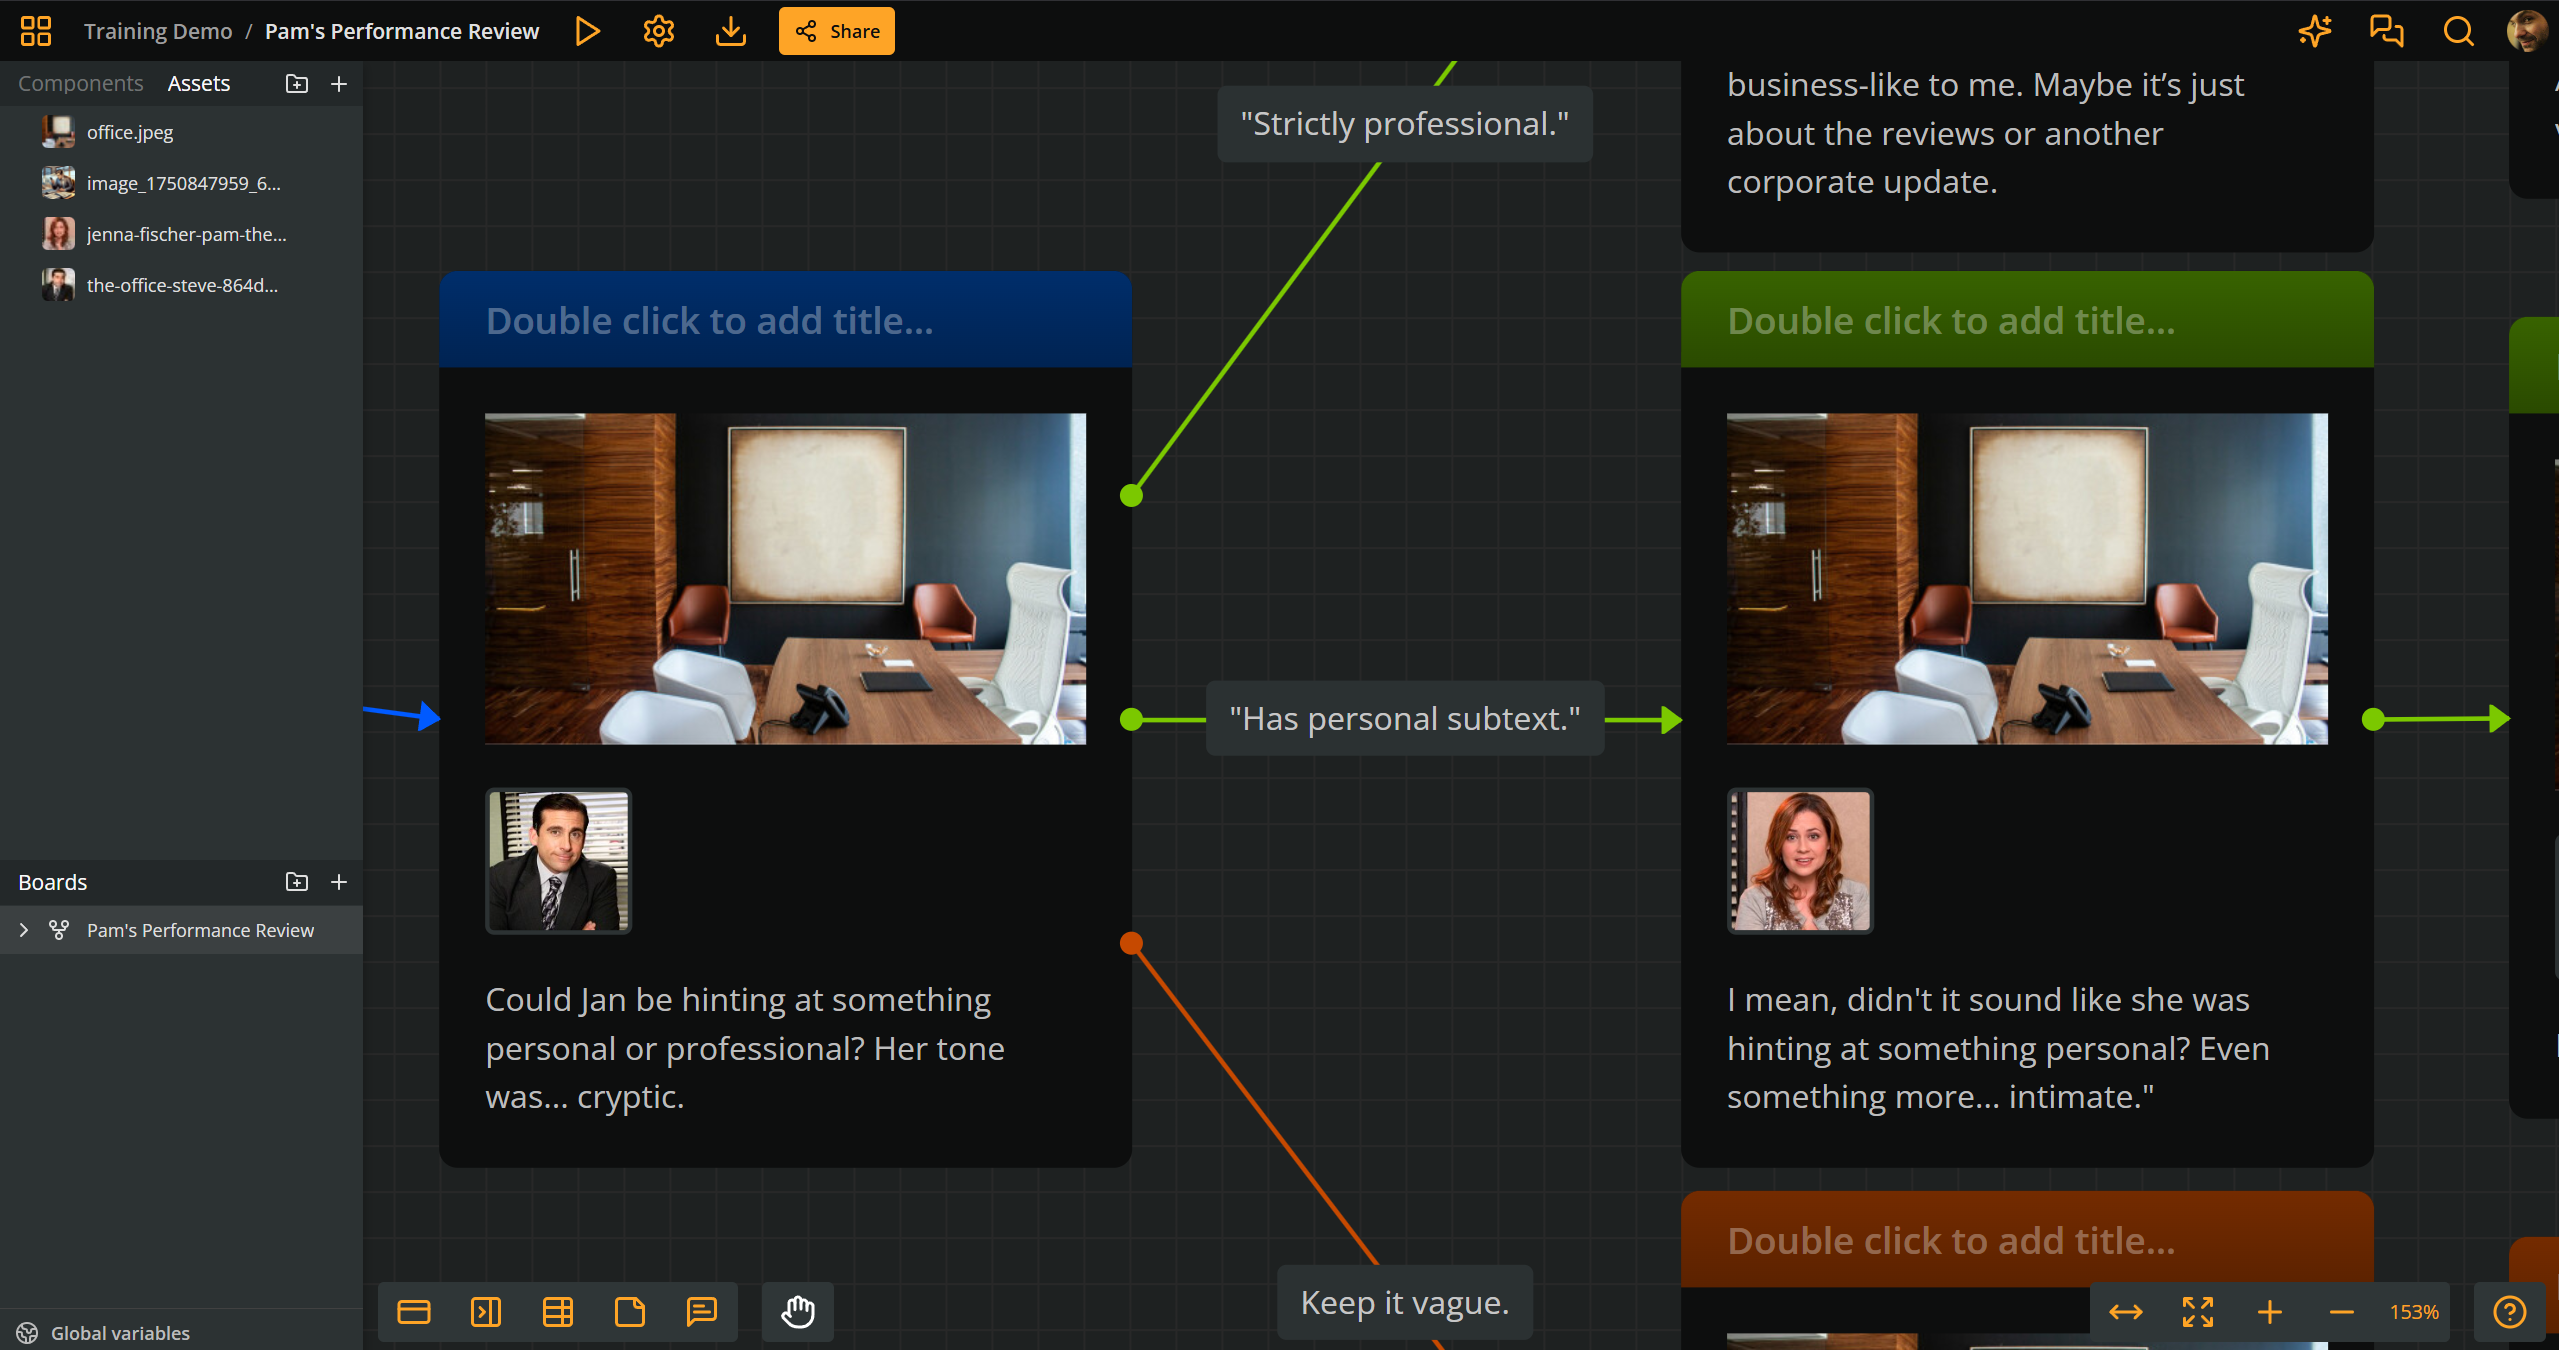The image size is (2559, 1350).
Task: Open the AI assistant sparkles icon
Action: [2314, 30]
